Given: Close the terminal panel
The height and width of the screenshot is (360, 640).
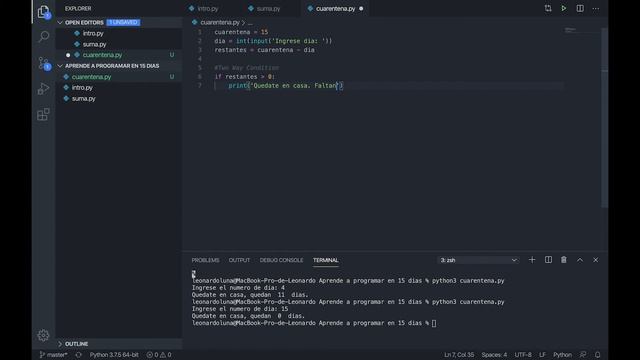Looking at the screenshot, I should pos(596,260).
